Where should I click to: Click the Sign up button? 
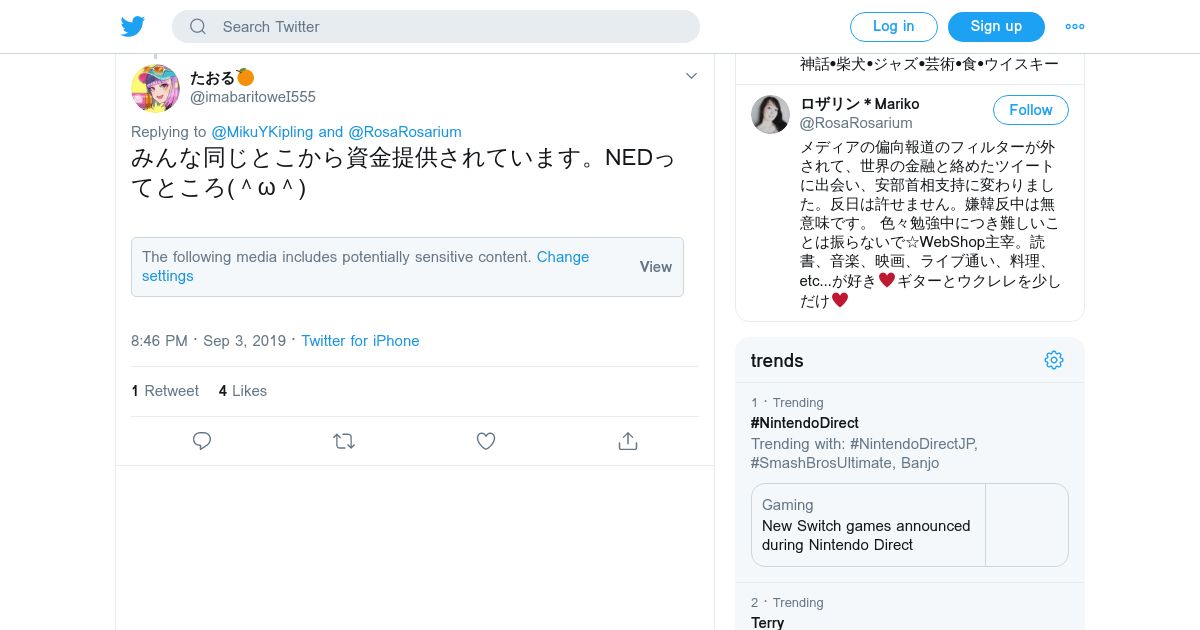pos(996,27)
